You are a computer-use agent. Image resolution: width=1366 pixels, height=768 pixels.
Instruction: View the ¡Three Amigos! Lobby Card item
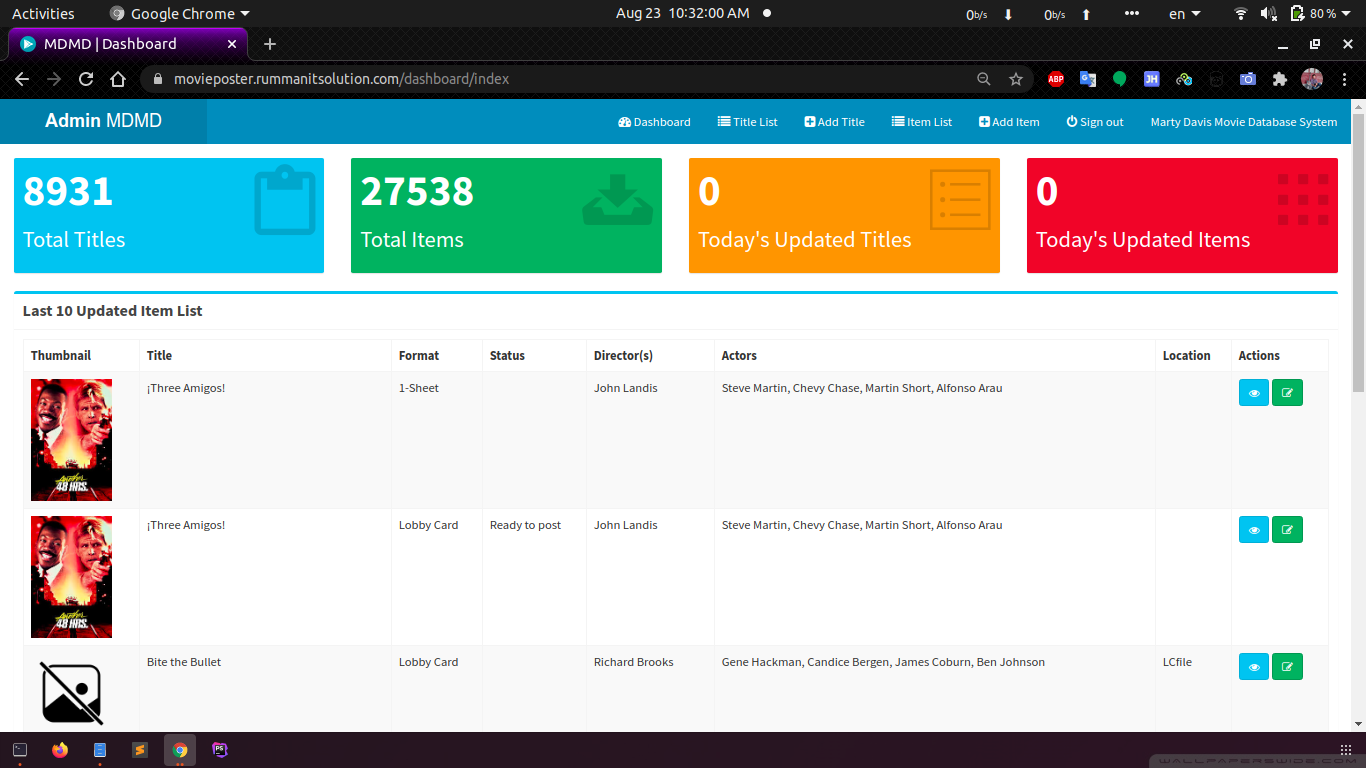coord(1253,530)
